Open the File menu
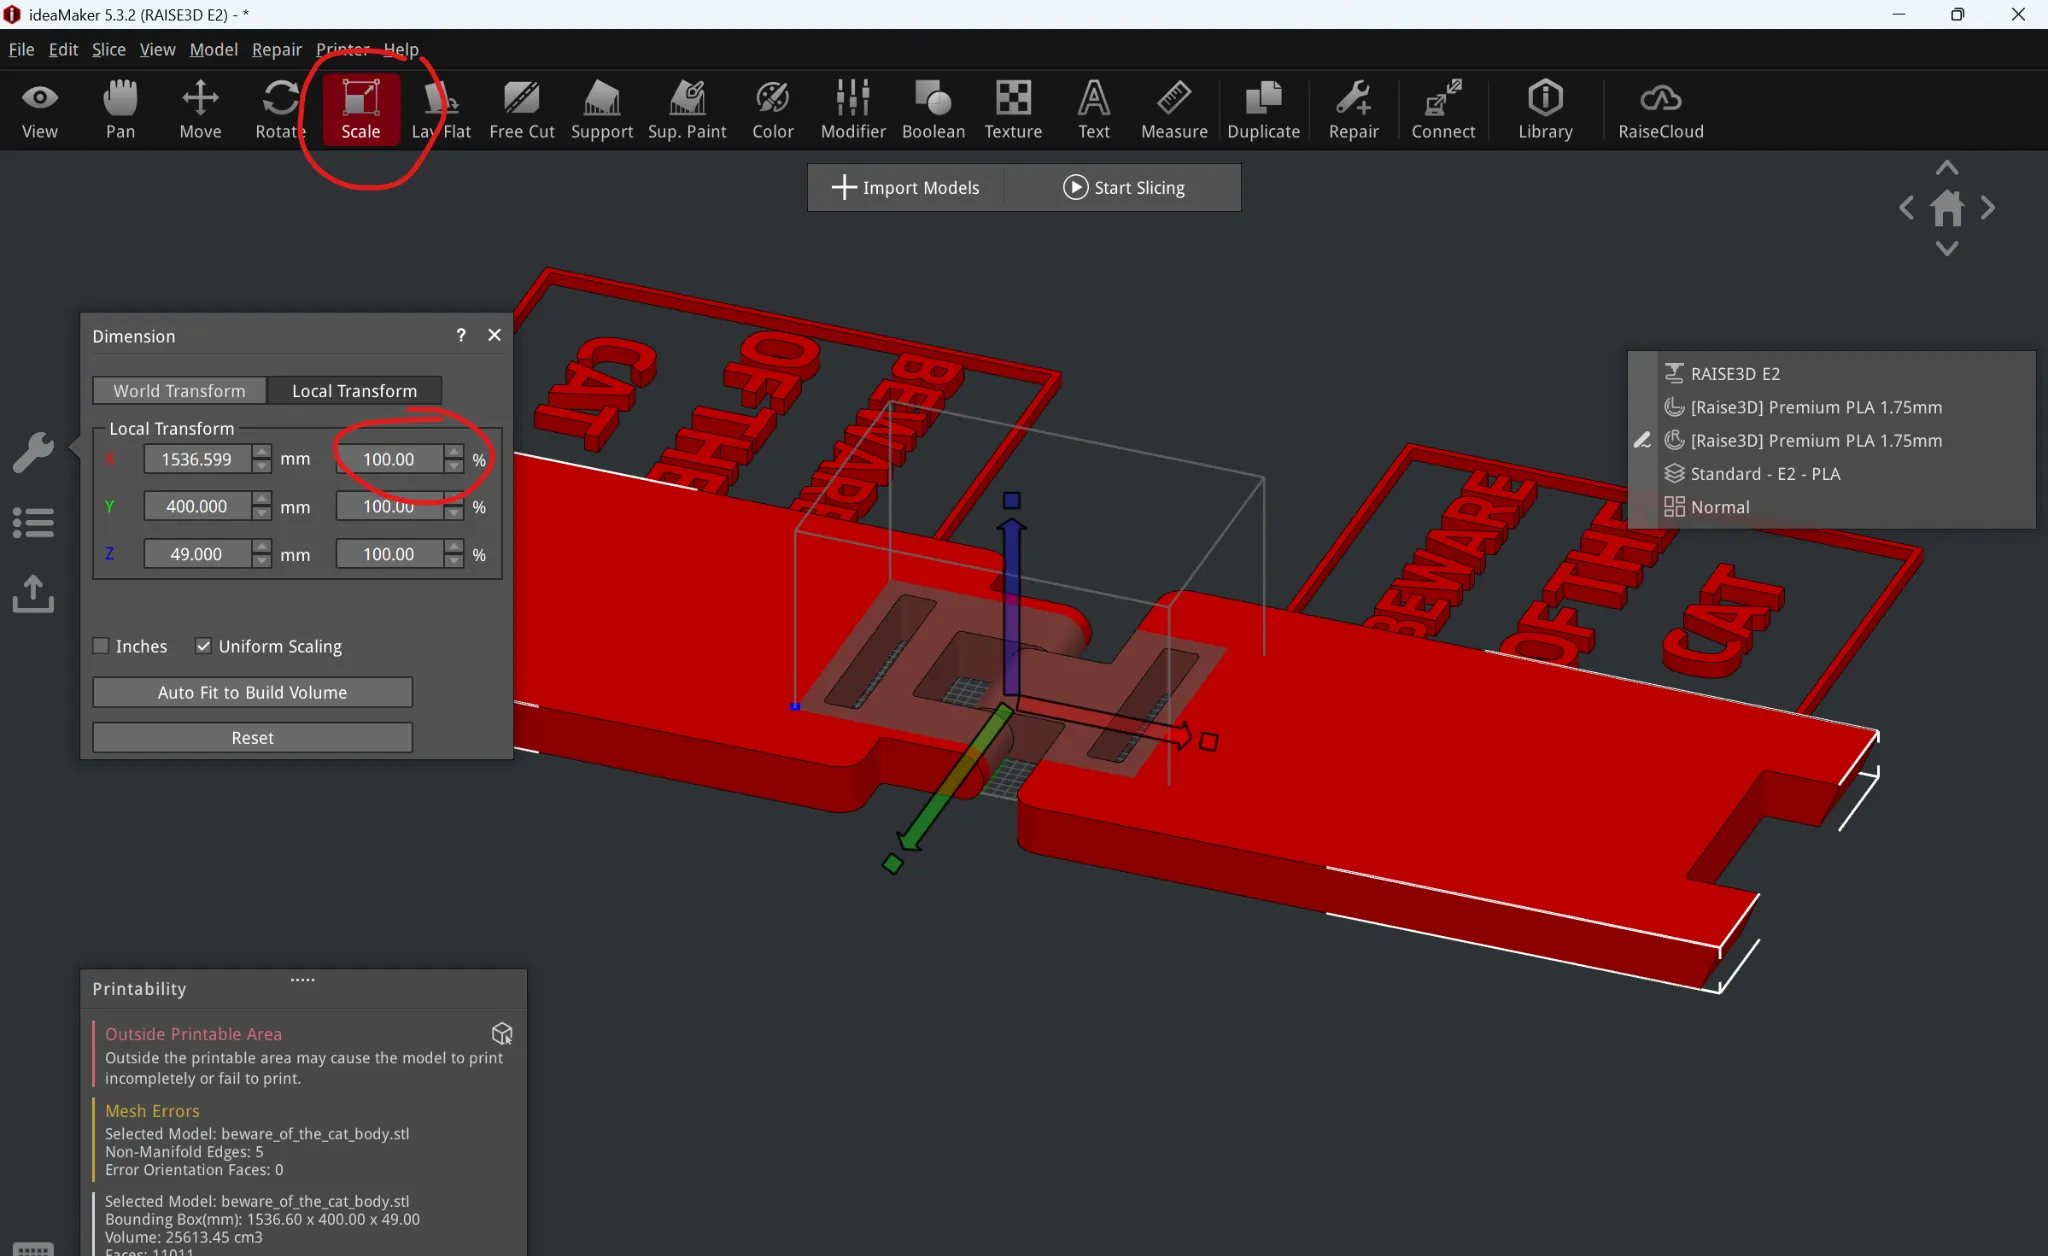The width and height of the screenshot is (2048, 1256). (x=21, y=49)
